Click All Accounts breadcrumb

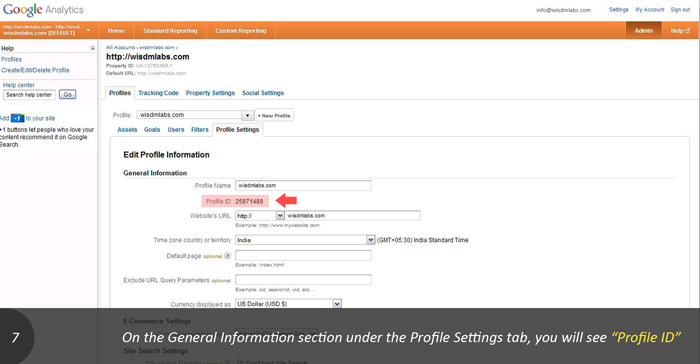tap(120, 47)
